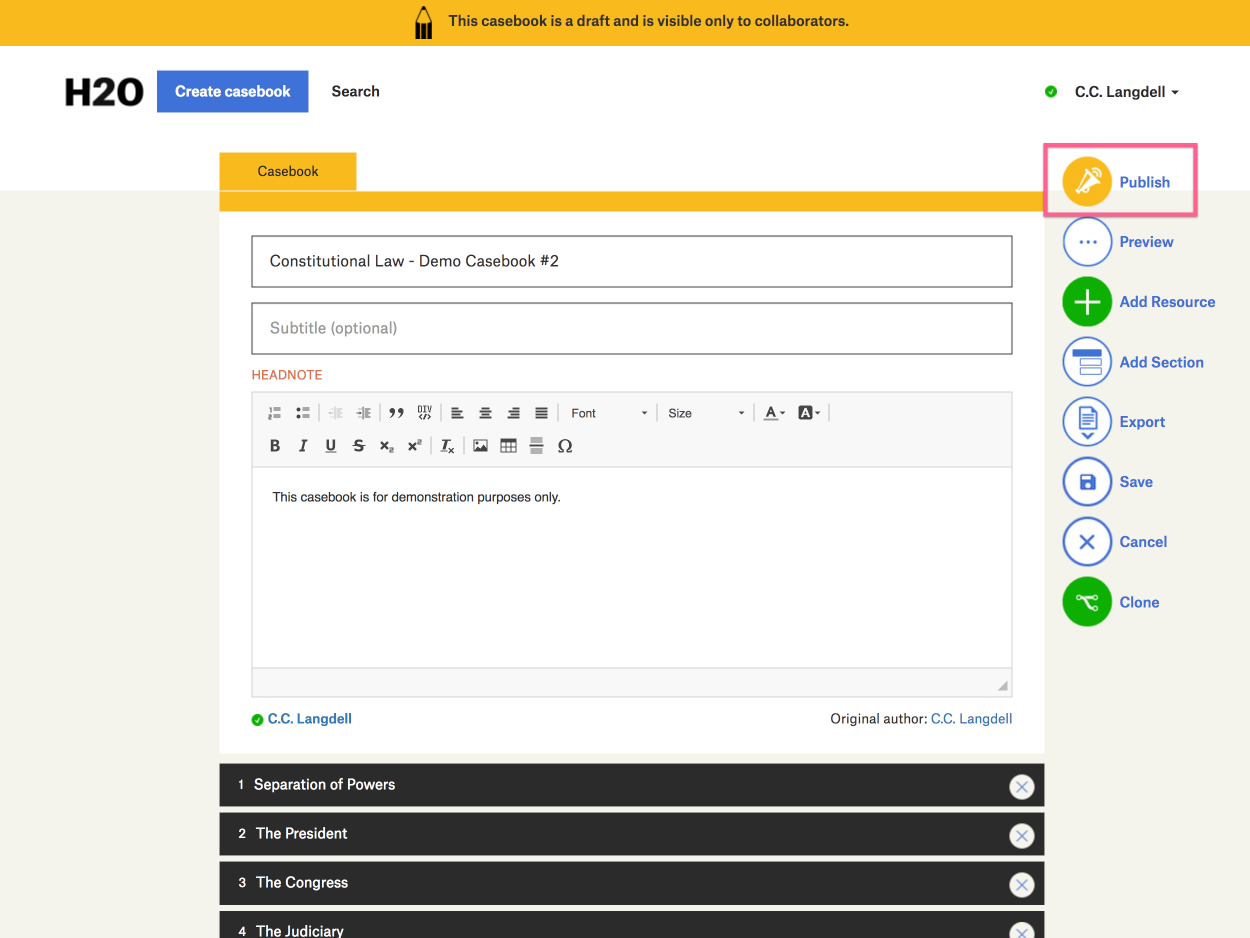Viewport: 1250px width, 938px height.
Task: Justify the headnote text
Action: tap(541, 413)
